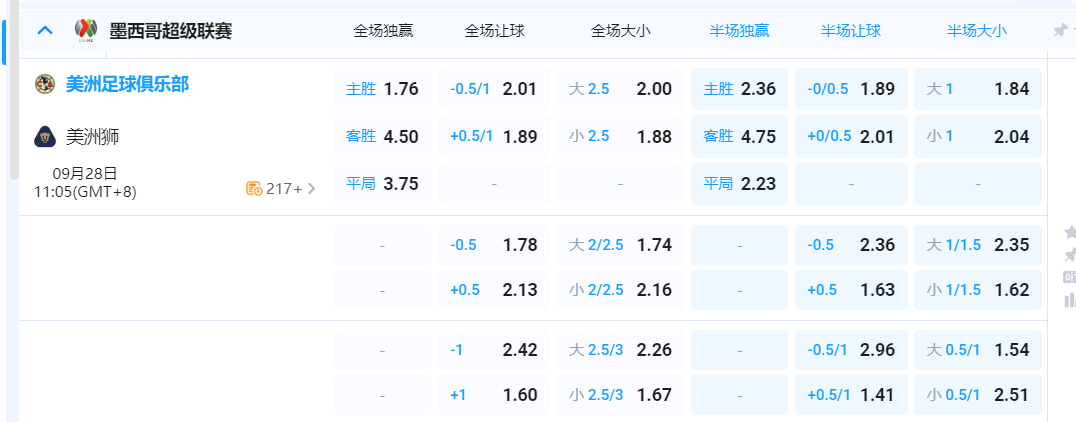Select full-time 客胜 odds 4.50
The image size is (1076, 422).
click(x=382, y=136)
